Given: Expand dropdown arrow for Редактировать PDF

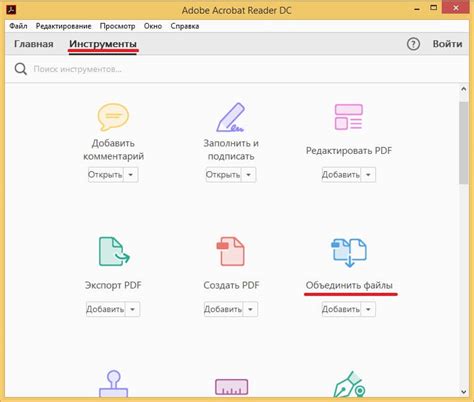Looking at the screenshot, I should [x=368, y=175].
